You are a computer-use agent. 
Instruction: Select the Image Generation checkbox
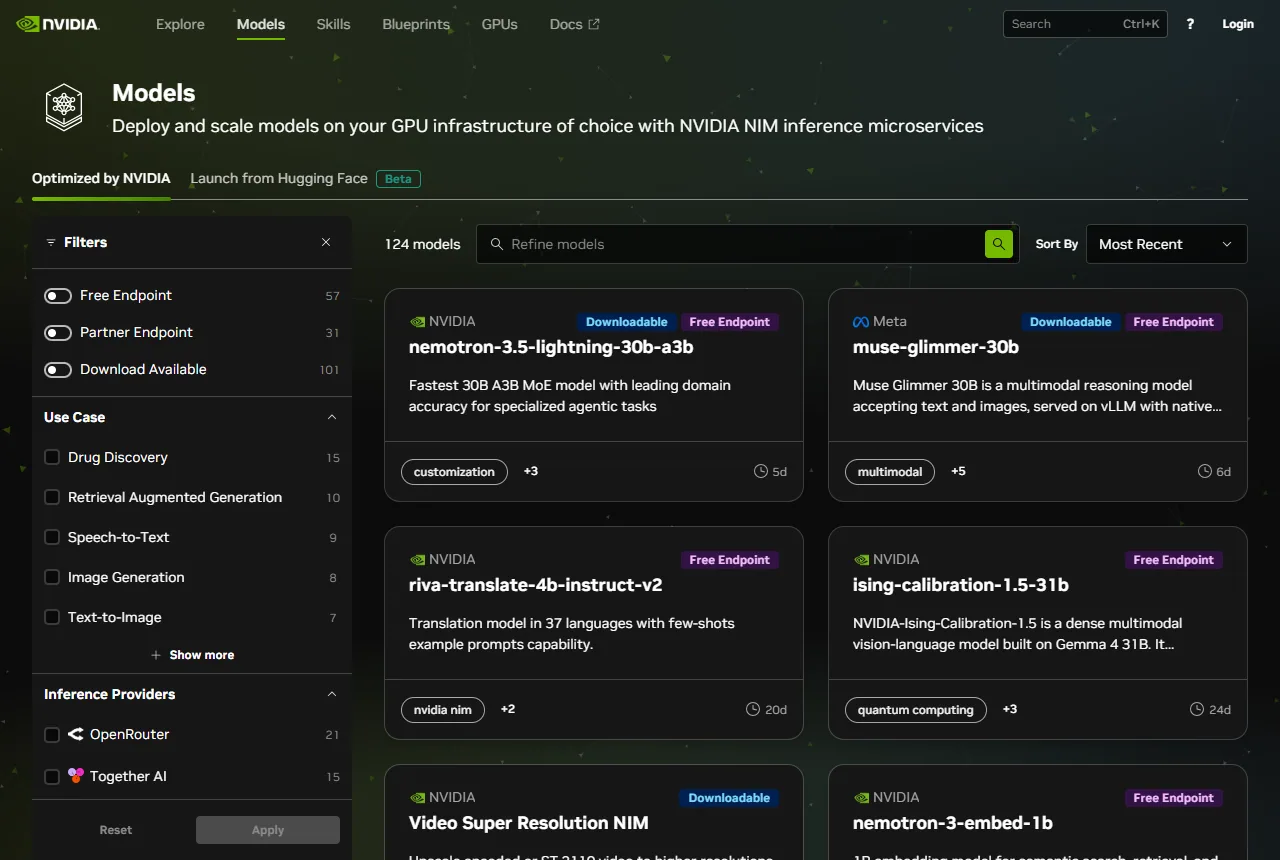pyautogui.click(x=52, y=577)
